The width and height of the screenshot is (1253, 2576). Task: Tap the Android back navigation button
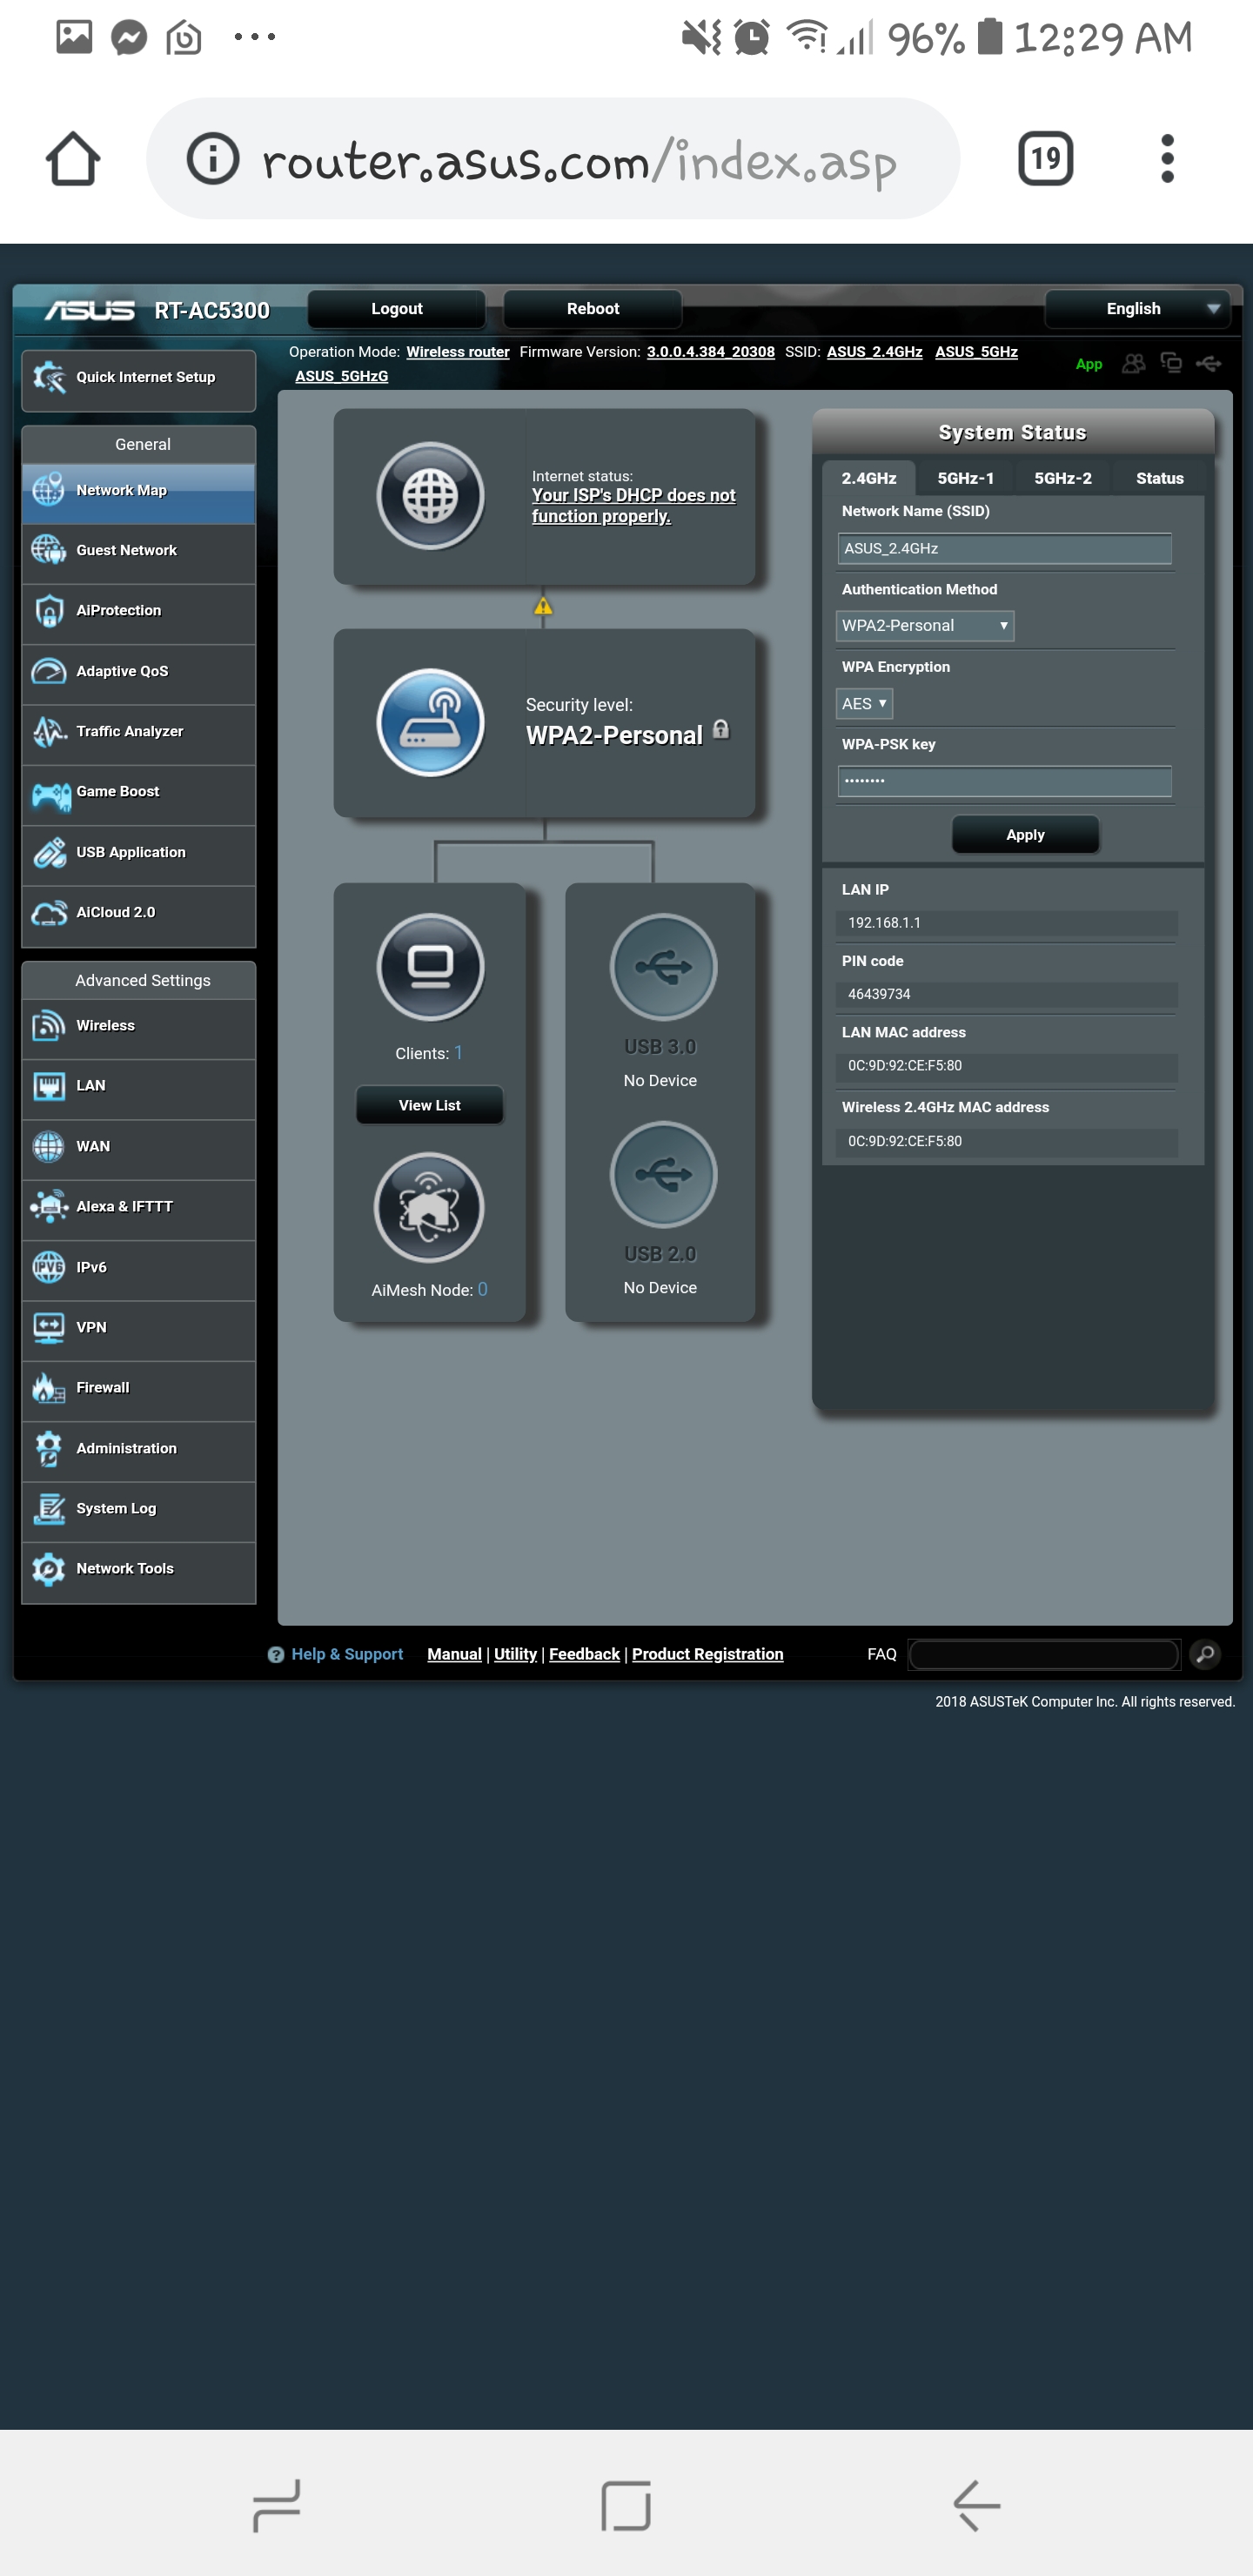[x=976, y=2505]
